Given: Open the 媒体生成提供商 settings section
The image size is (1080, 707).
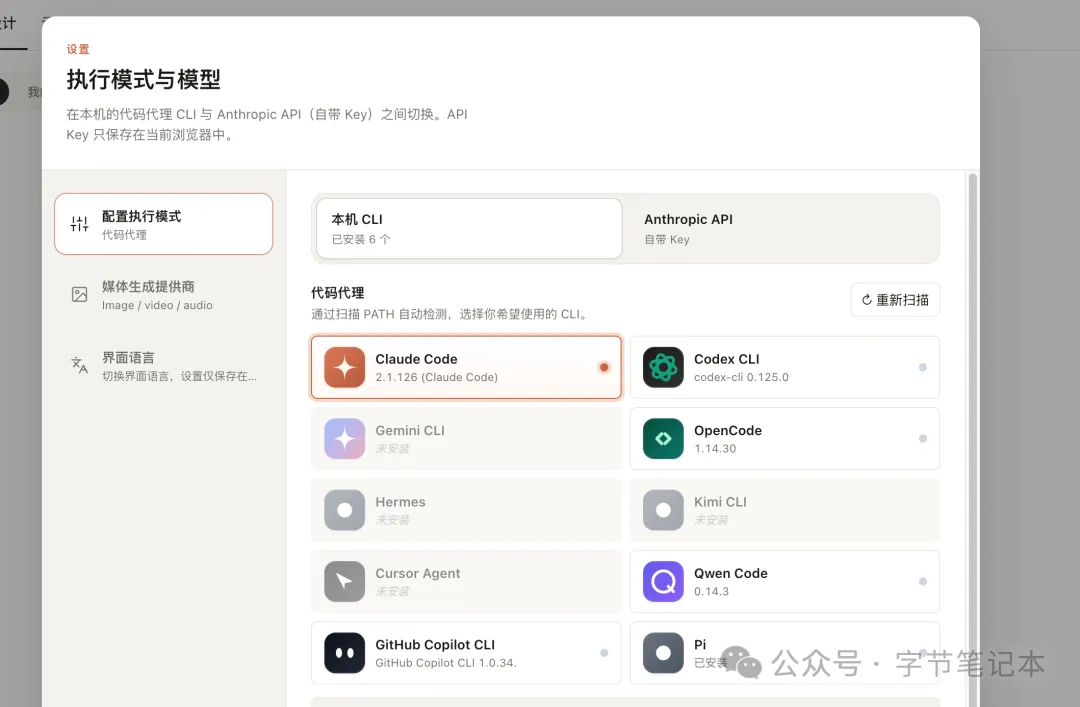Looking at the screenshot, I should [x=164, y=295].
